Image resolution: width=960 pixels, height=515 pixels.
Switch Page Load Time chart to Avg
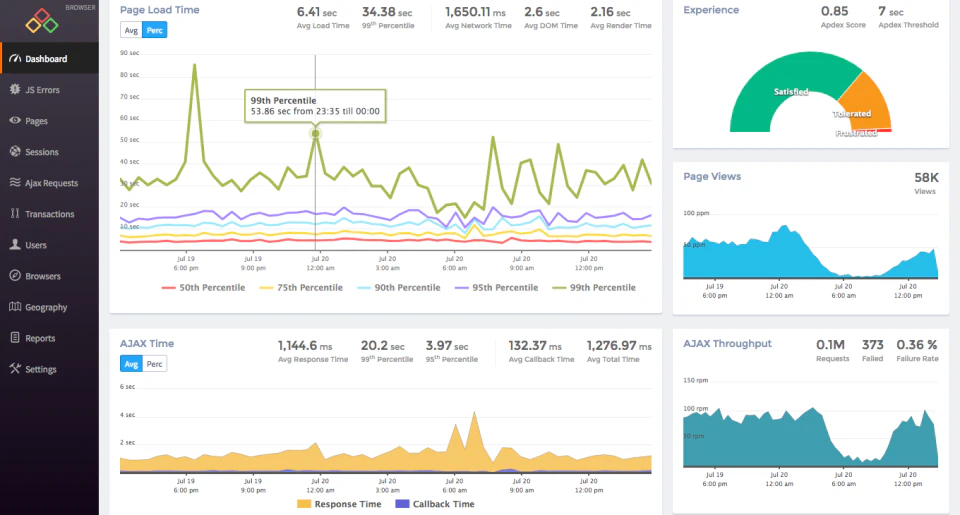pyautogui.click(x=131, y=30)
